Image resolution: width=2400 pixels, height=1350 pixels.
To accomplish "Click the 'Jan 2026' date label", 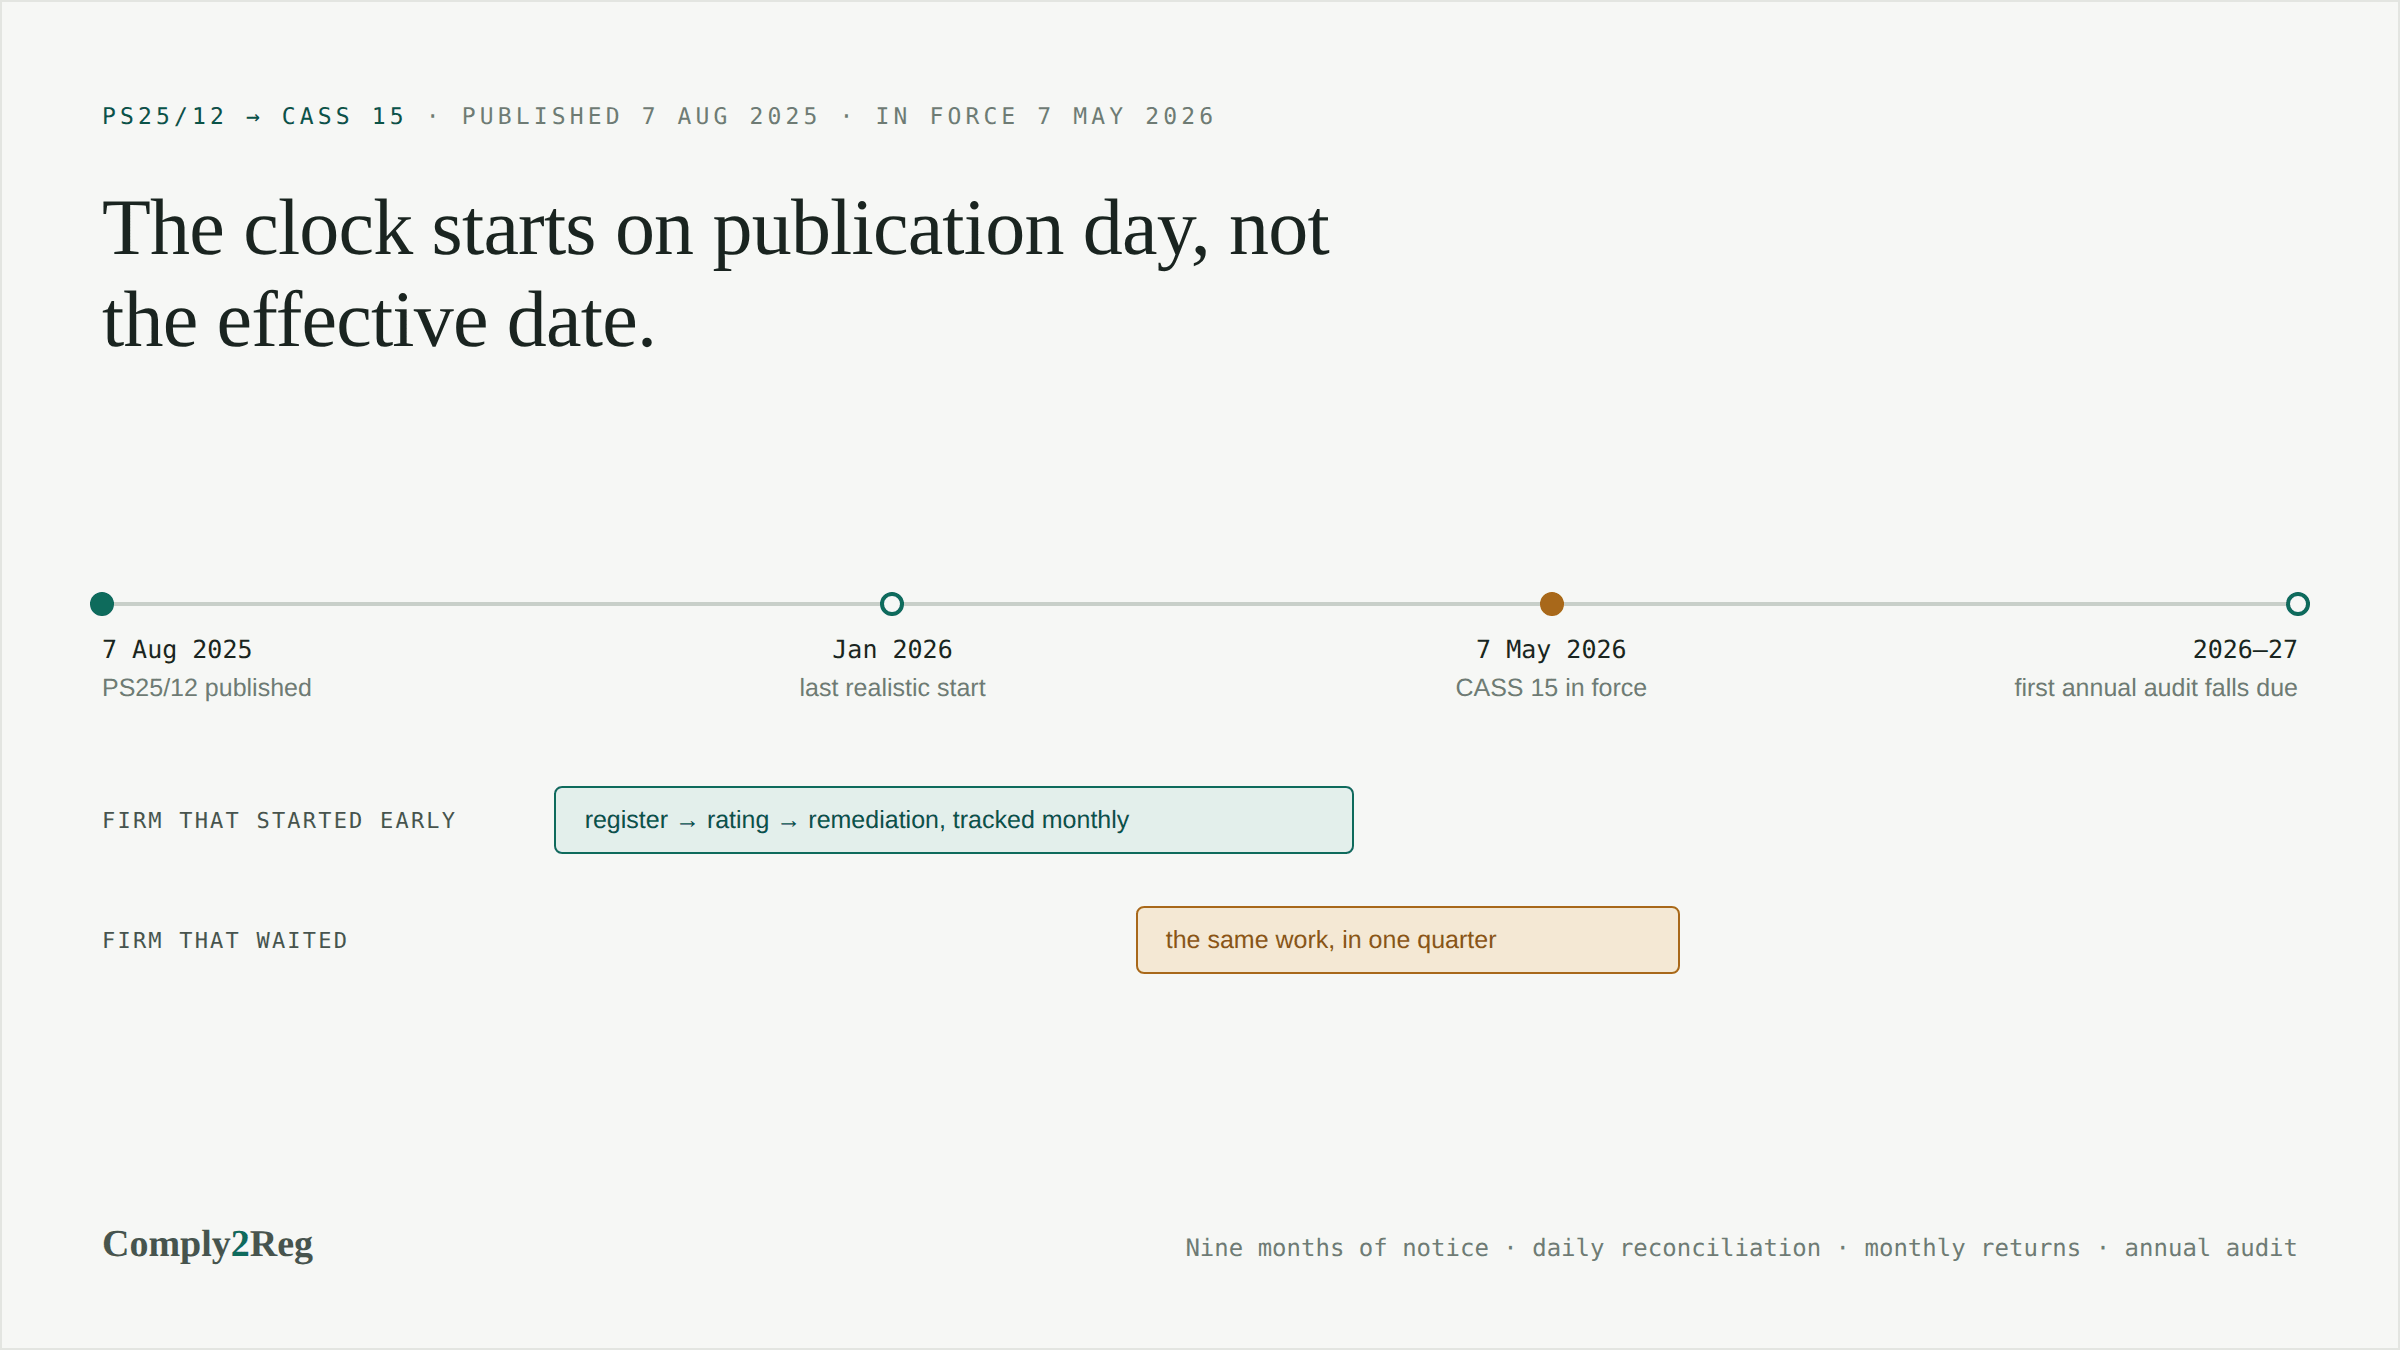I will click(892, 650).
